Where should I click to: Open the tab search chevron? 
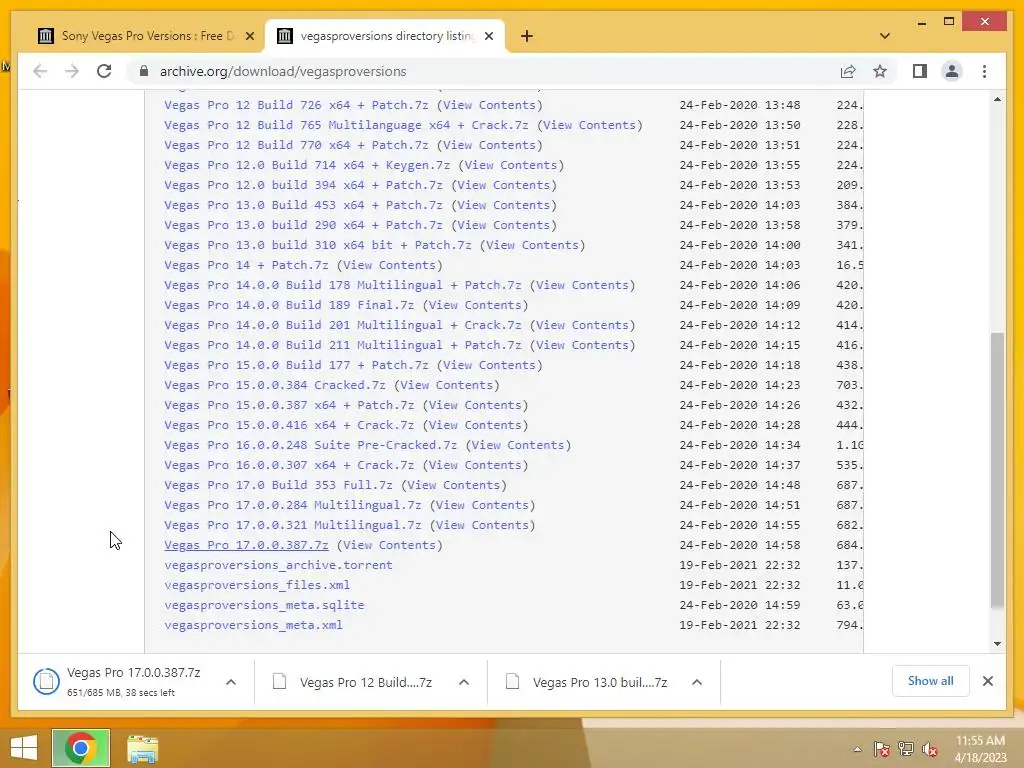(x=885, y=36)
